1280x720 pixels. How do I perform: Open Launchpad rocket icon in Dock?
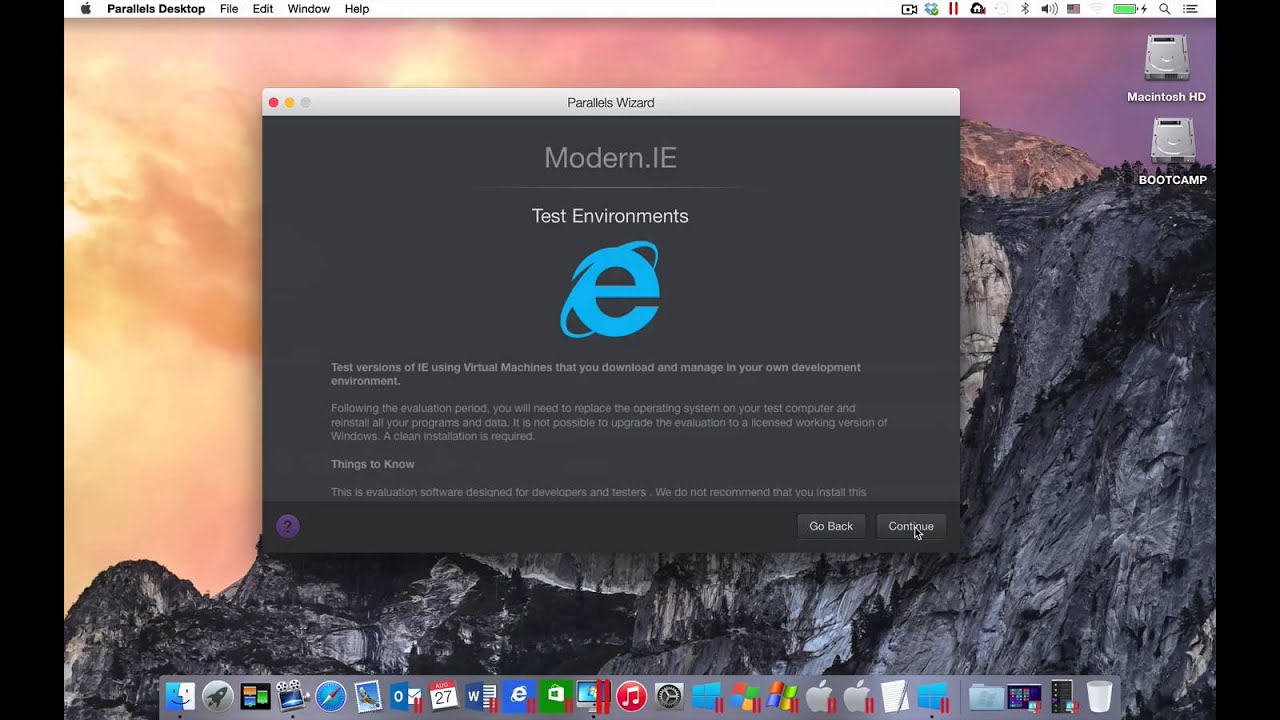(x=218, y=696)
